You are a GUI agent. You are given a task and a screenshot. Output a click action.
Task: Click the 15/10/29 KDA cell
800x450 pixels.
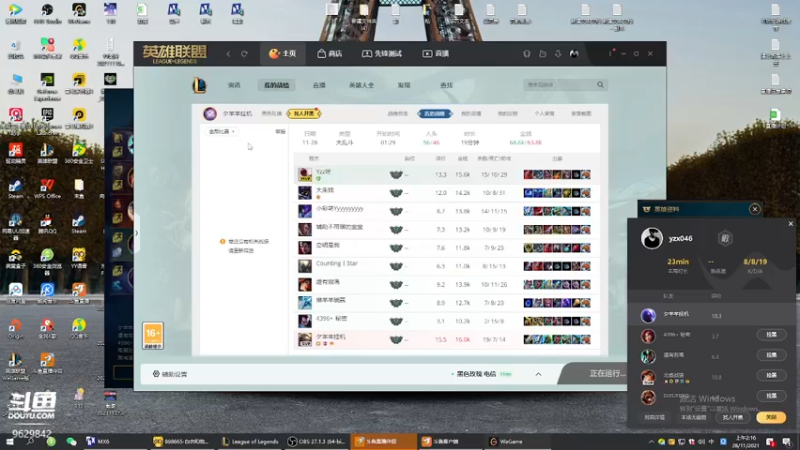coord(494,174)
